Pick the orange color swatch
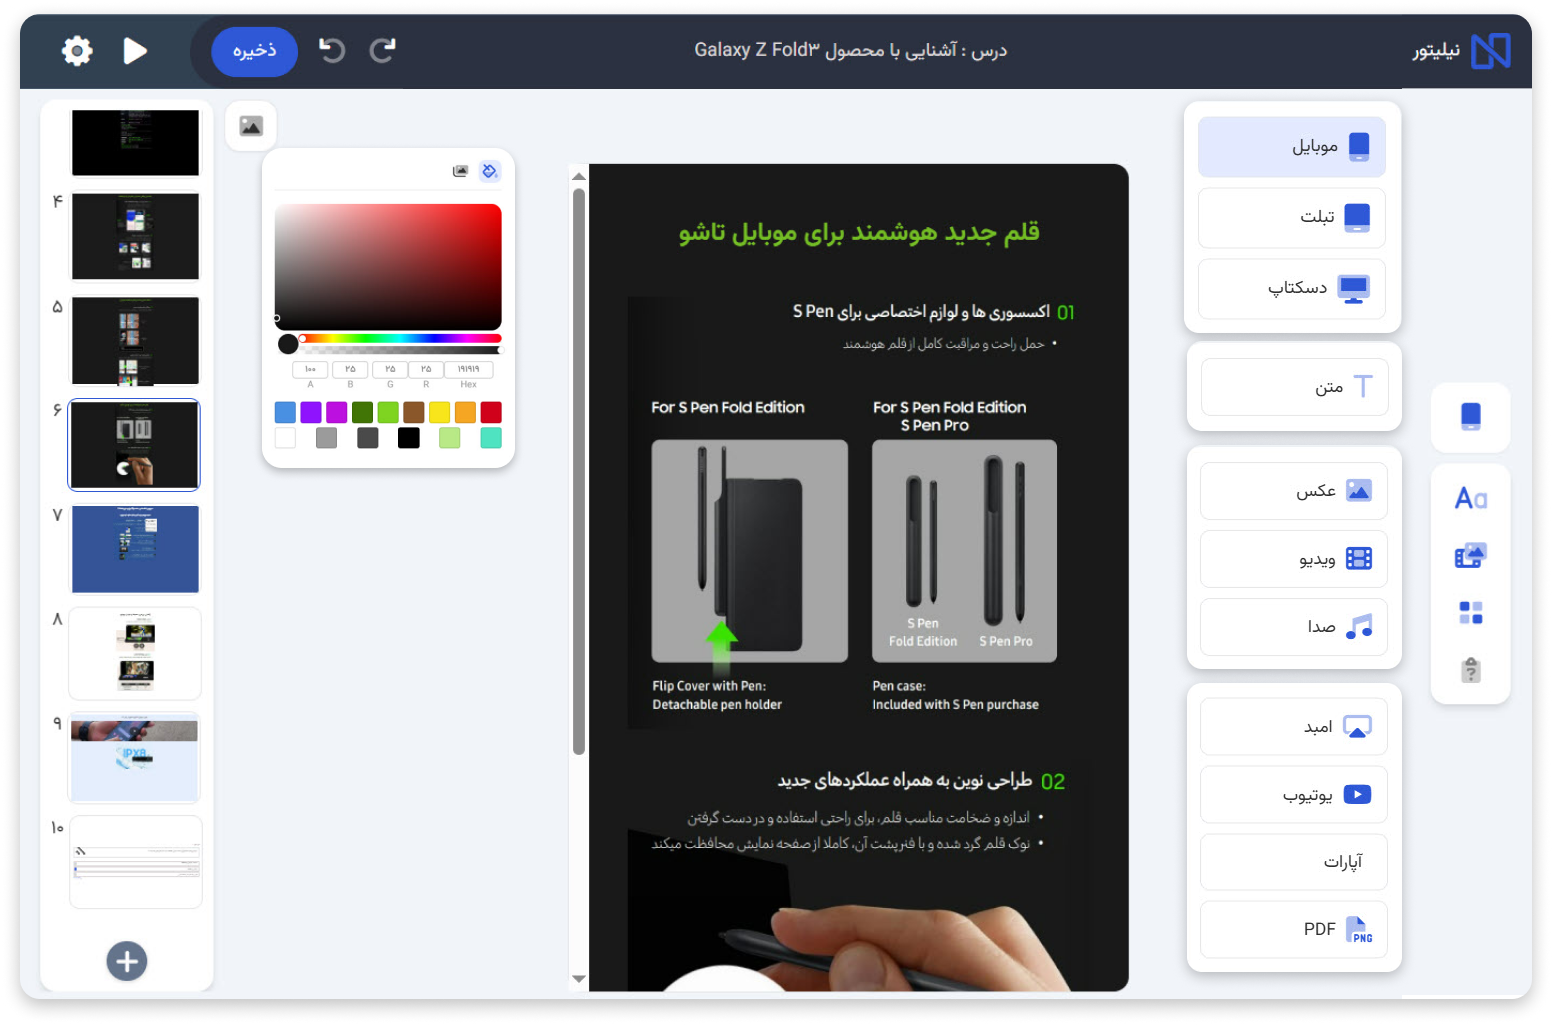Screen dimensions: 1552x1025 [x=465, y=412]
